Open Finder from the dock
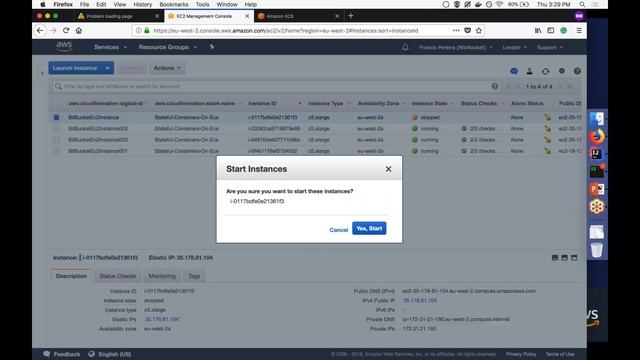Viewport: 640px width, 360px height. point(597,118)
